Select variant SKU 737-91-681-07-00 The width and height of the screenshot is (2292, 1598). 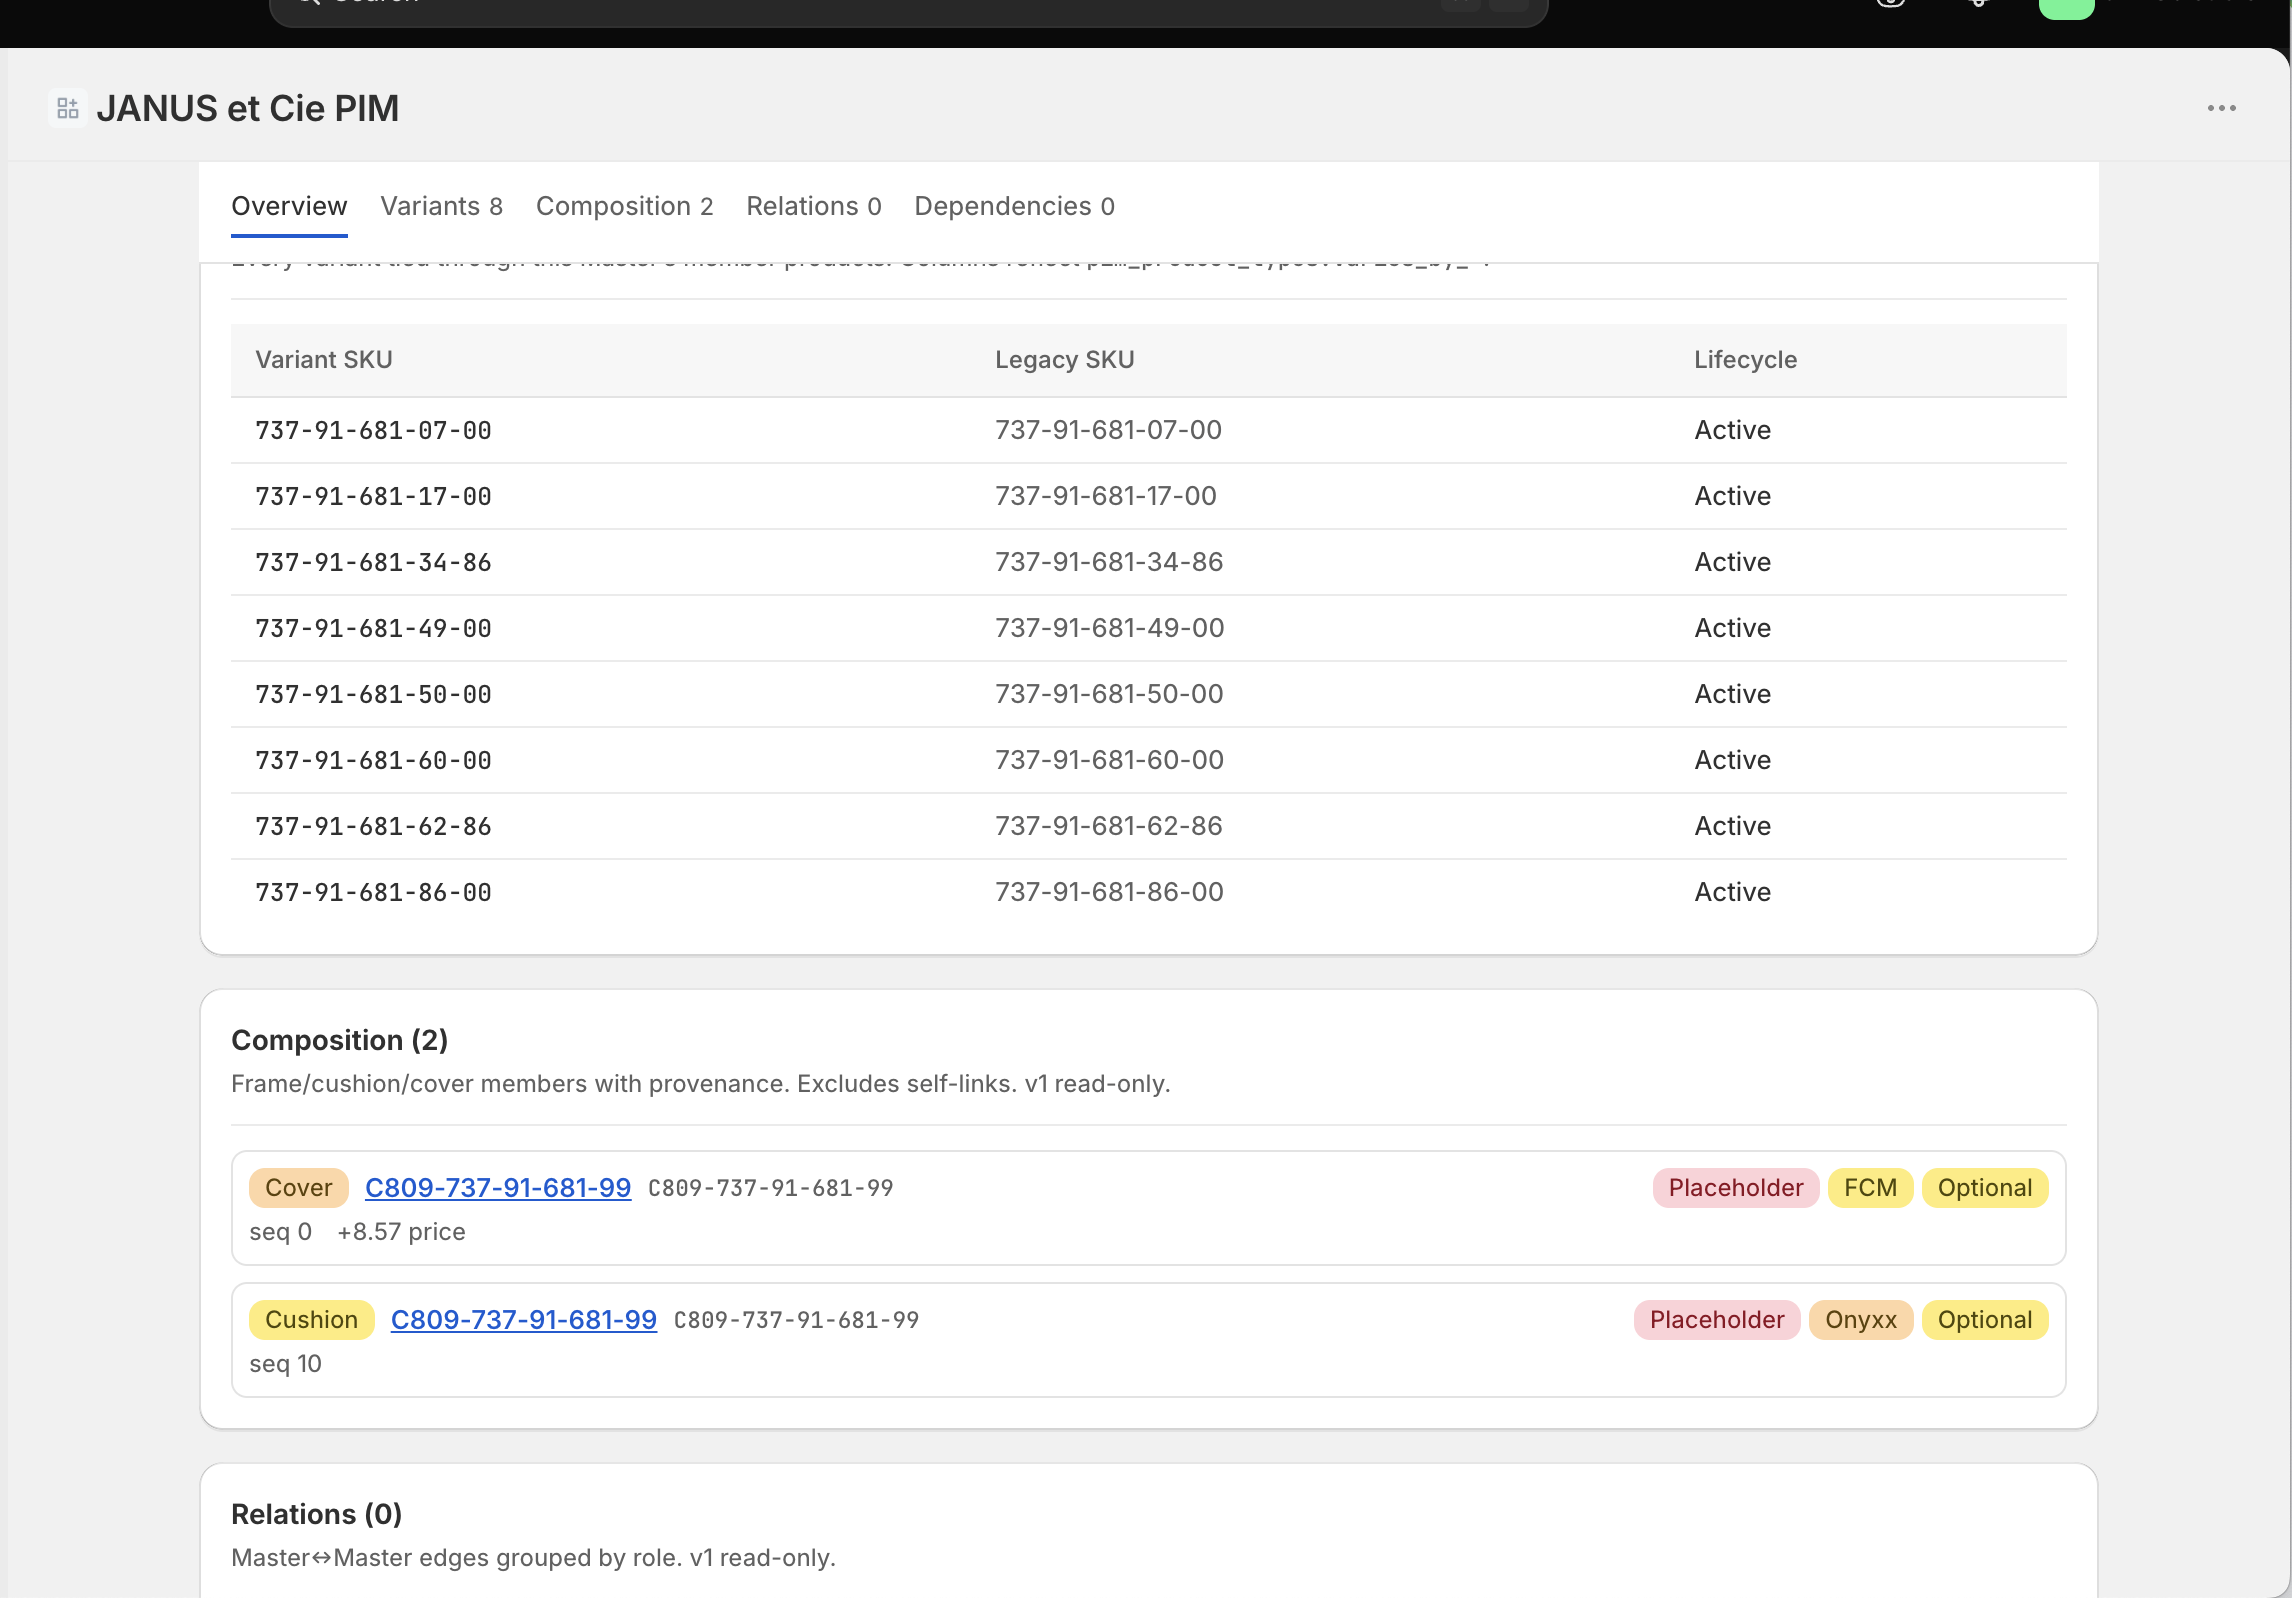tap(373, 430)
